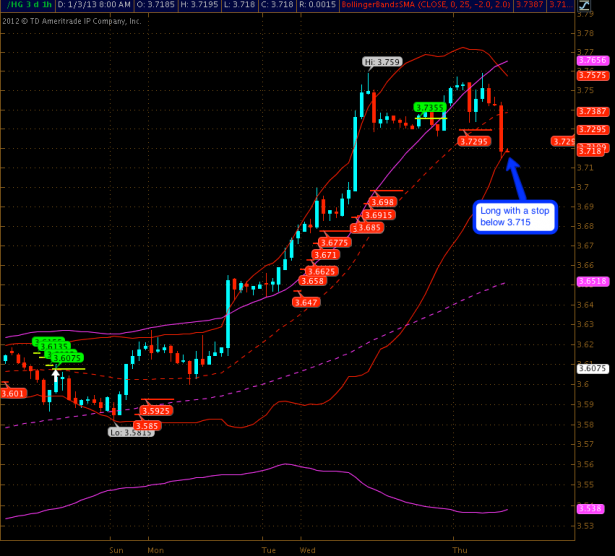This screenshot has width=615, height=556.
Task: Click the 3.6775 stop label
Action: tap(335, 243)
